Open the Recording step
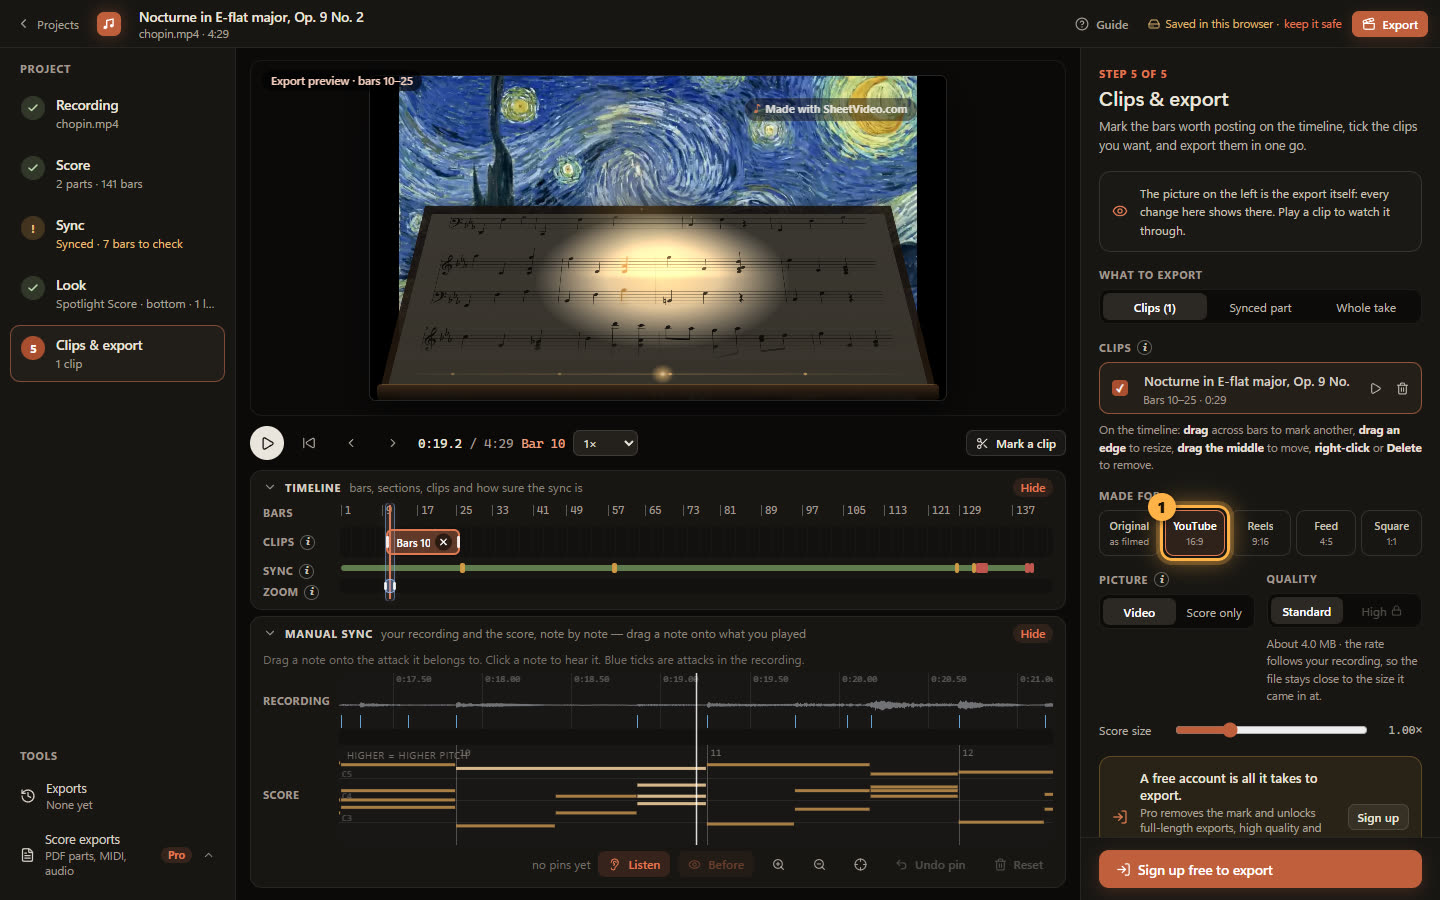1440x900 pixels. 117,114
